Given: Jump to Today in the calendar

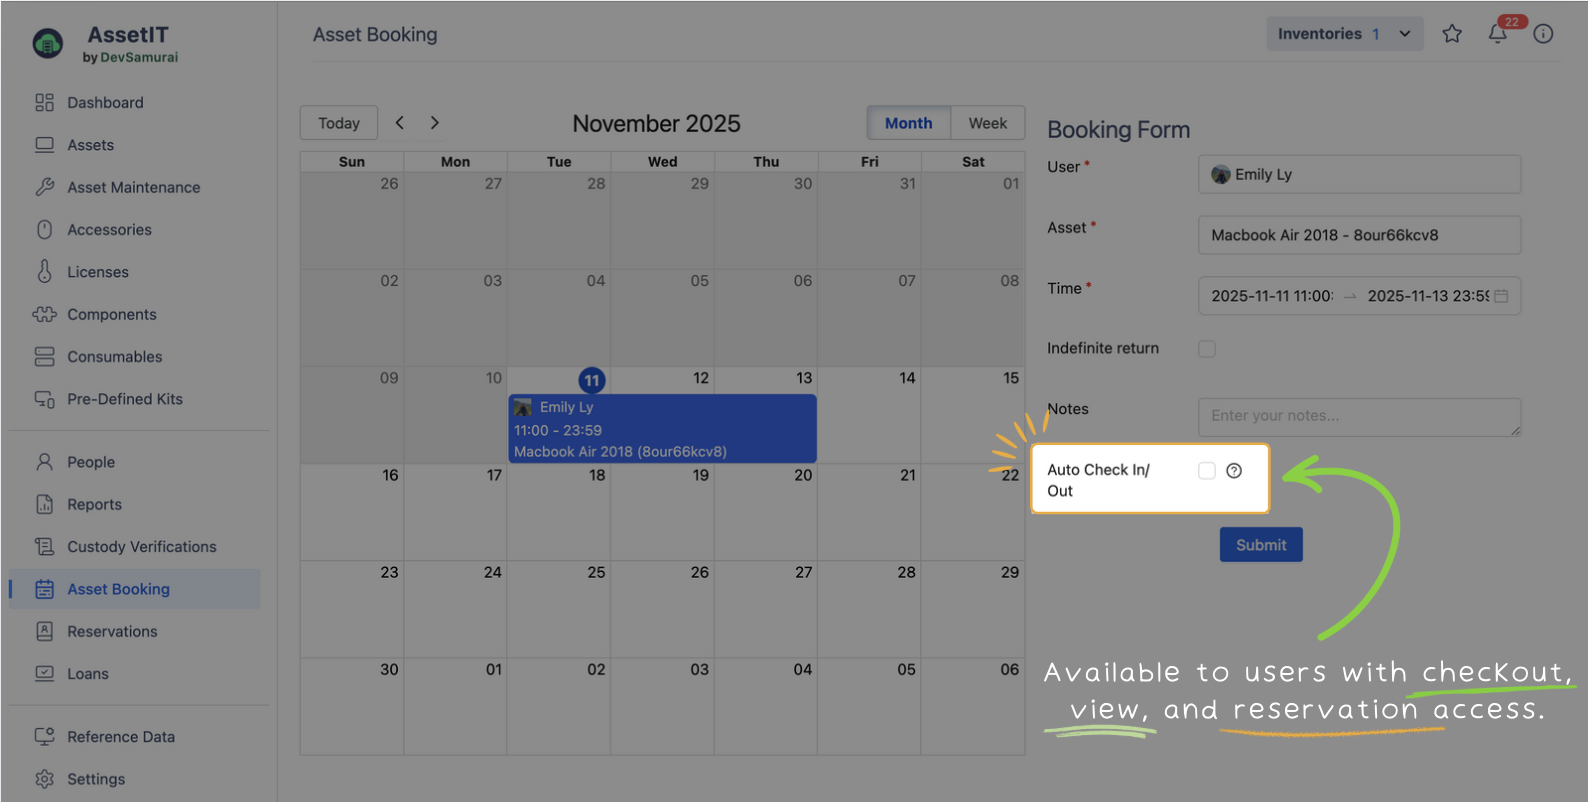Looking at the screenshot, I should tap(339, 123).
